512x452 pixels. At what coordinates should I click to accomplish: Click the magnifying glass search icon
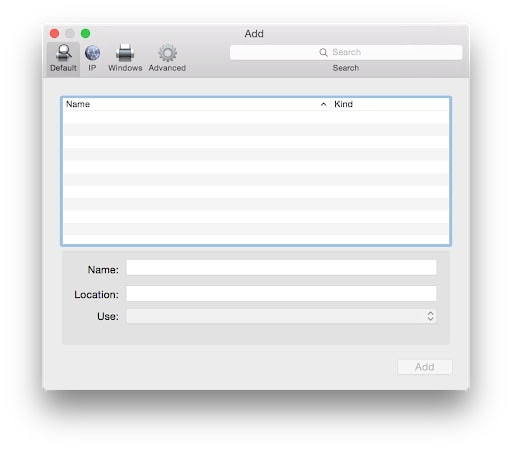323,52
